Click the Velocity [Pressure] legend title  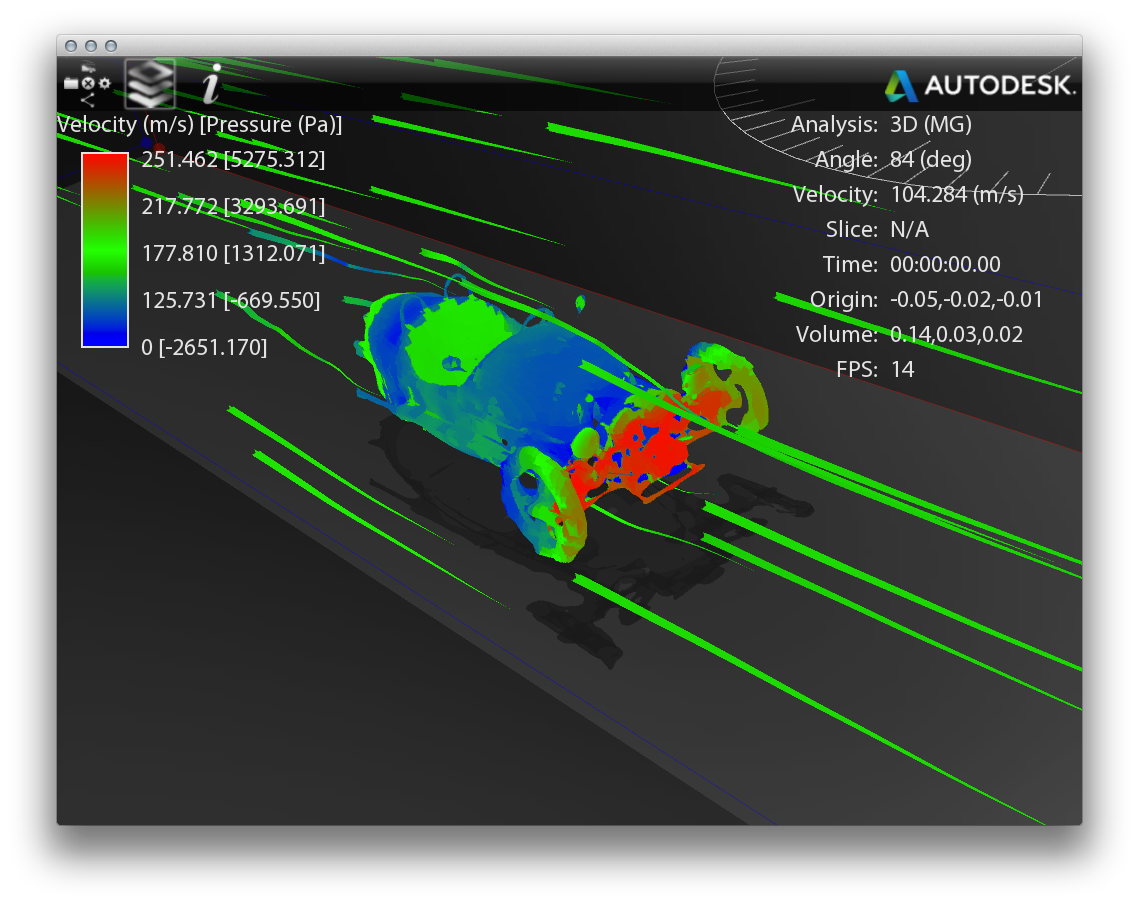click(x=200, y=125)
